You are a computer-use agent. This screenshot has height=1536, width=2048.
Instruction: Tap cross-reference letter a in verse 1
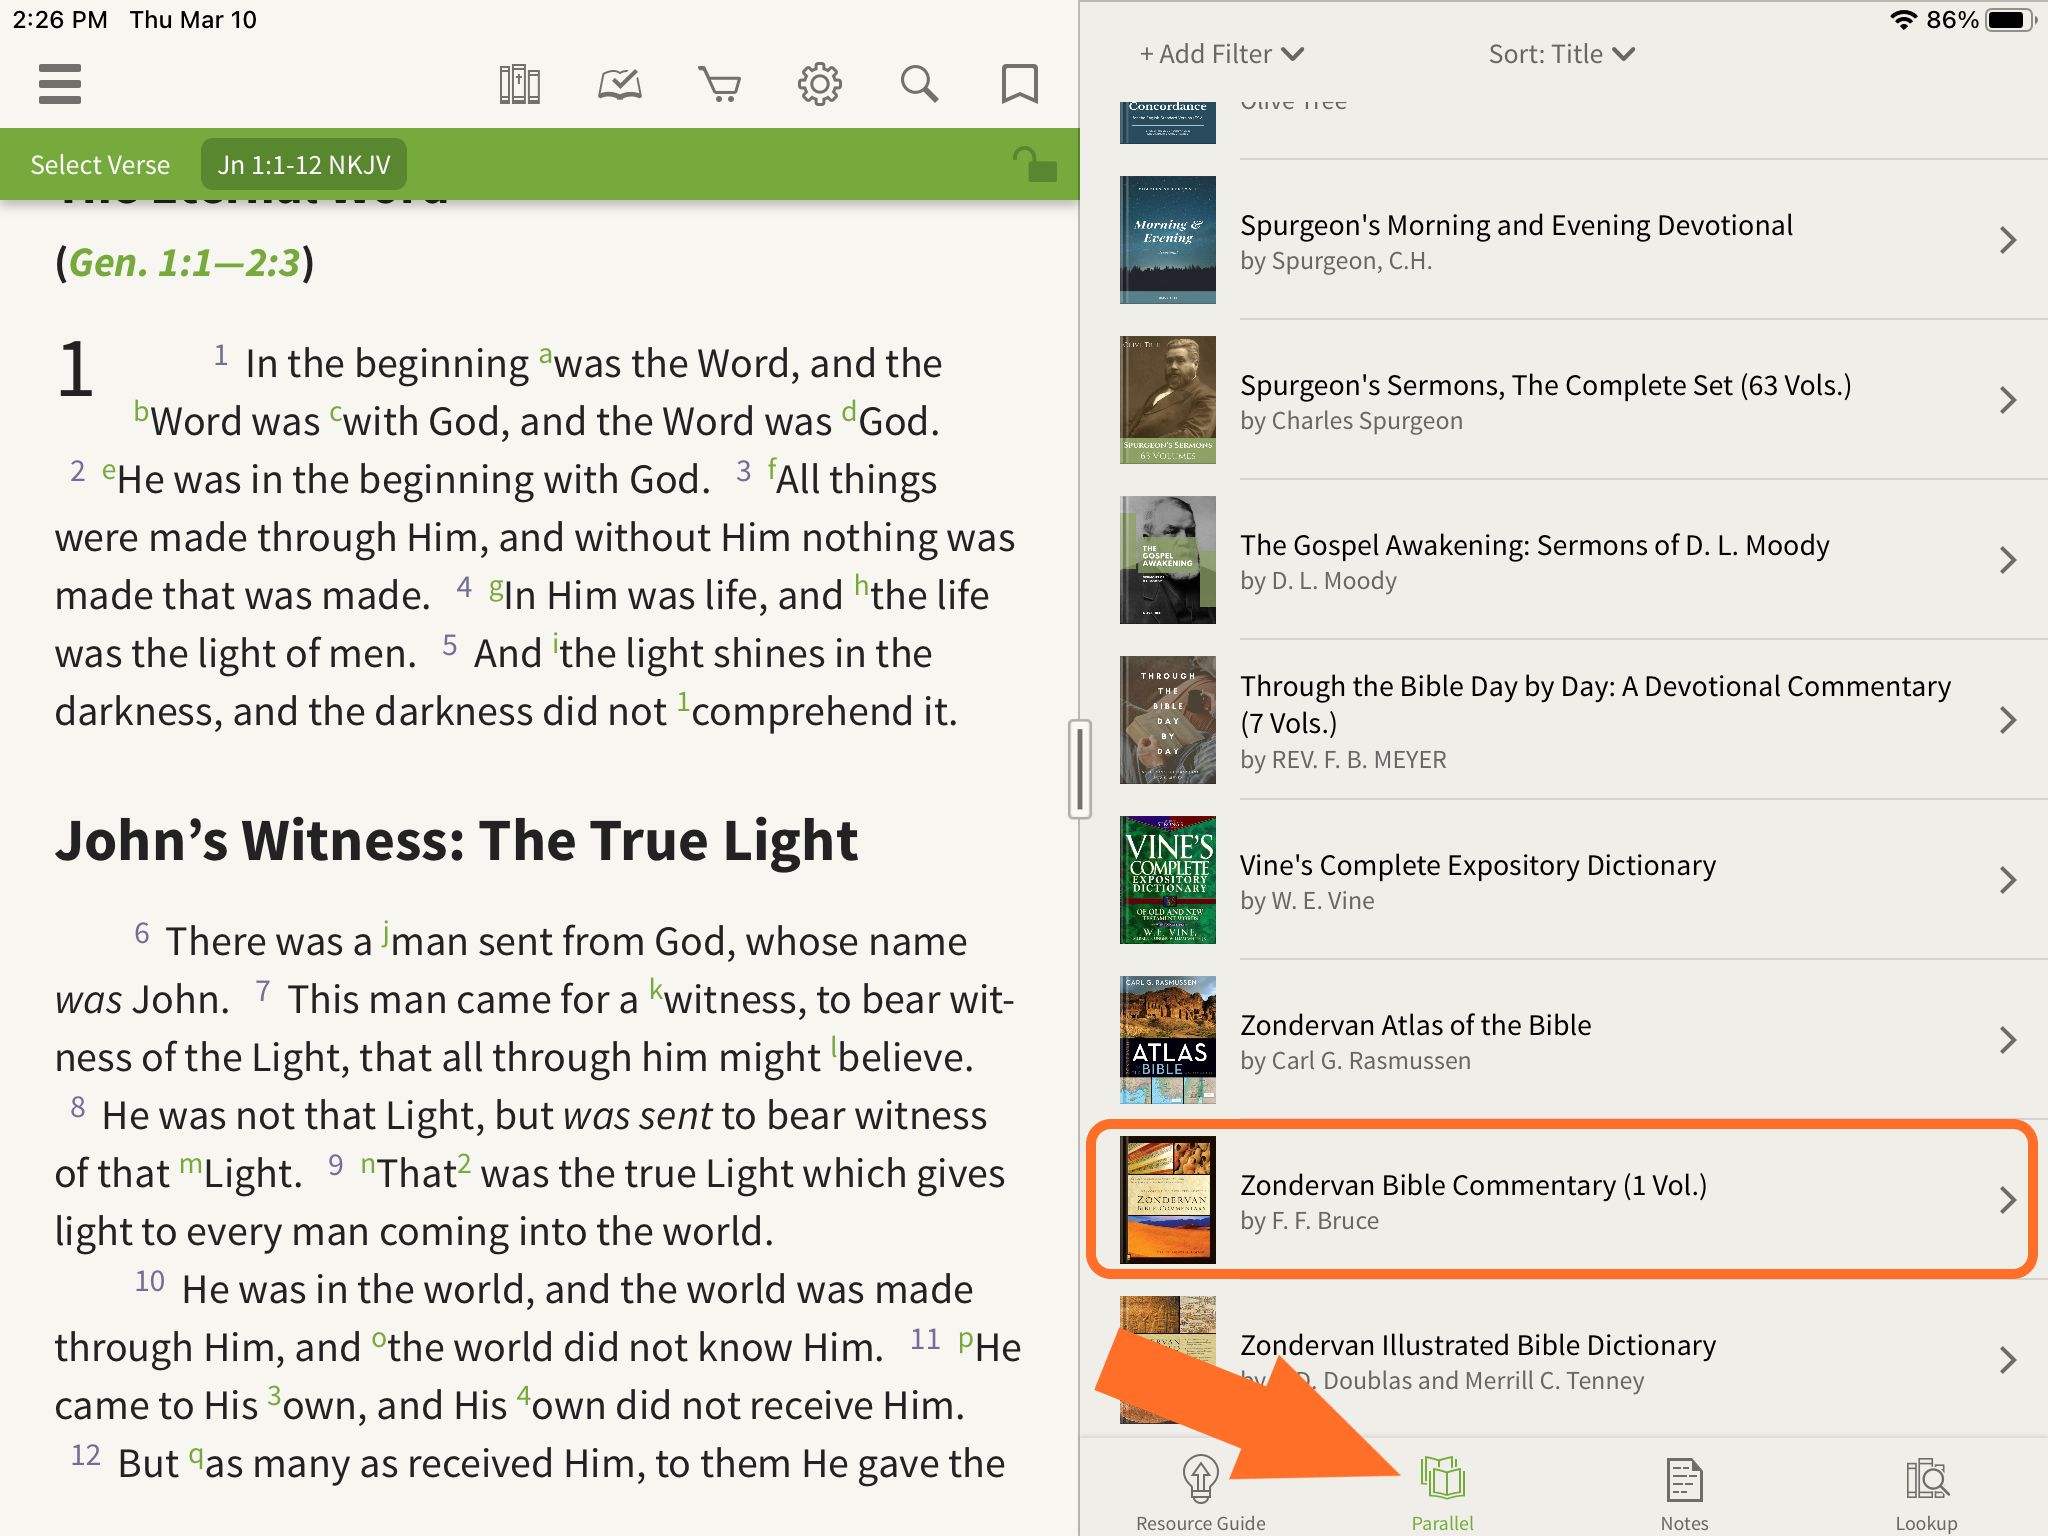click(545, 354)
